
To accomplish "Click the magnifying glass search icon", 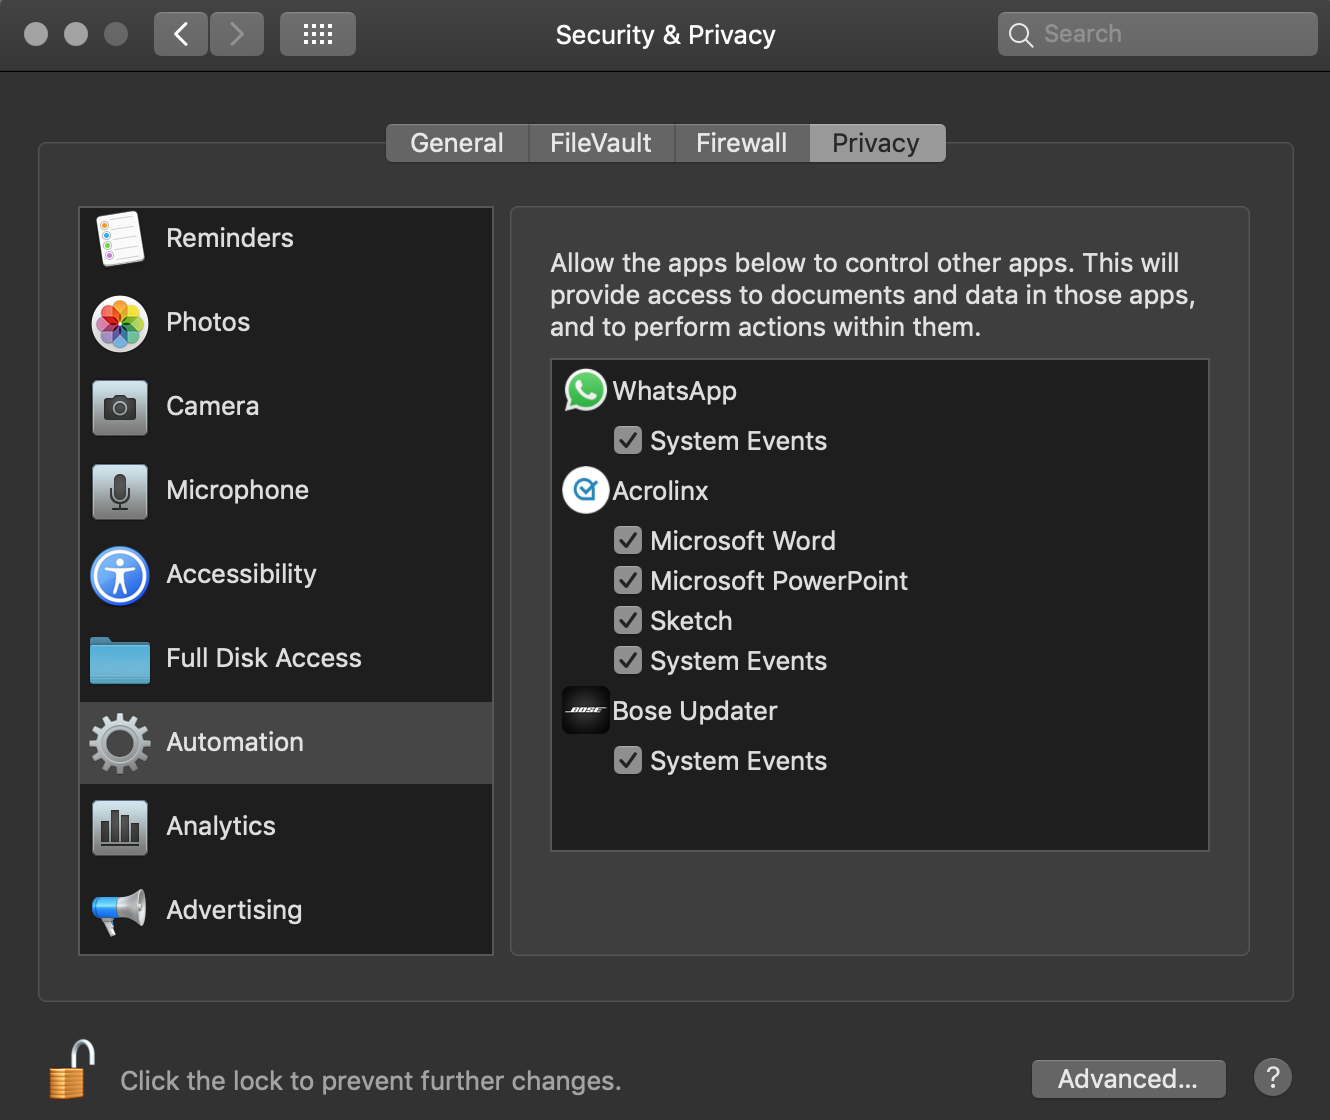I will click(1021, 35).
